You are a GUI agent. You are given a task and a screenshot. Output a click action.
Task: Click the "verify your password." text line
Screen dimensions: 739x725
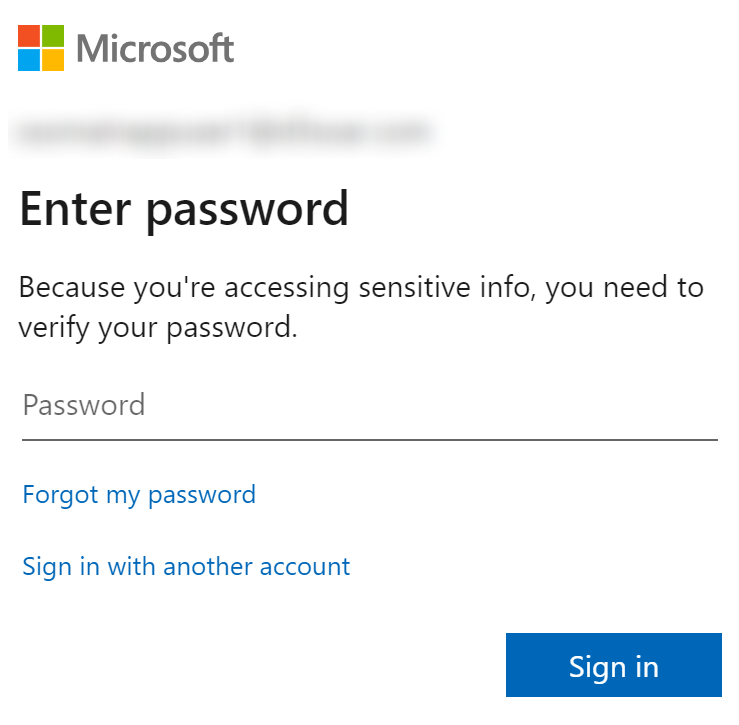(x=158, y=327)
